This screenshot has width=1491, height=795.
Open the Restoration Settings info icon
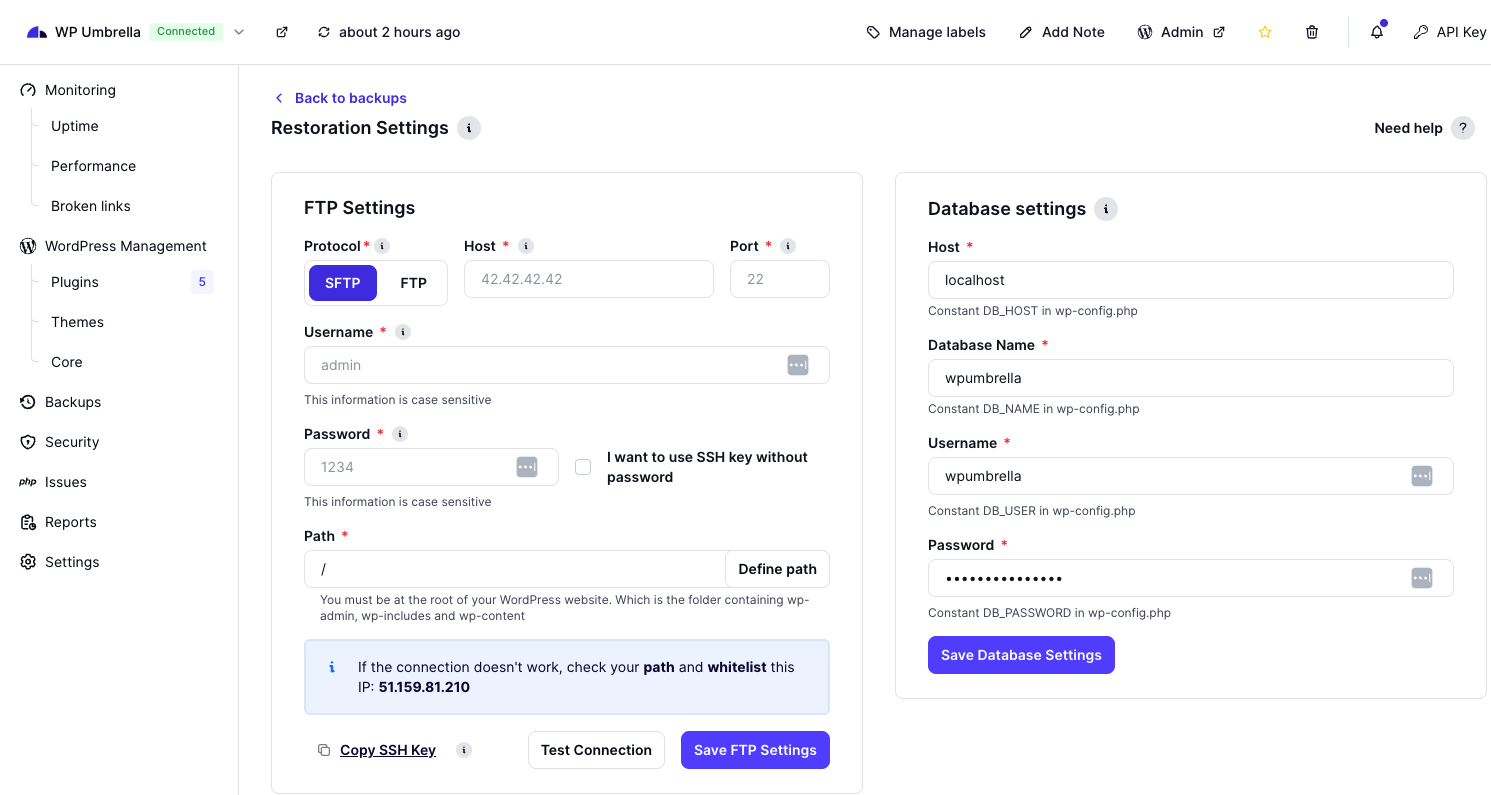(x=469, y=128)
